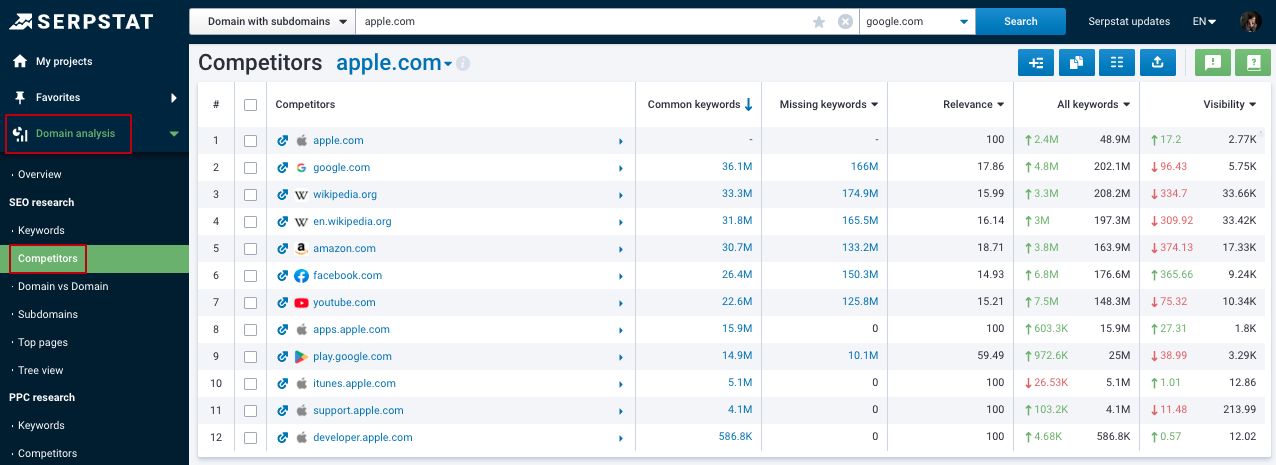Click external link icon for support.apple.com row
Viewport: 1276px width, 465px height.
283,411
